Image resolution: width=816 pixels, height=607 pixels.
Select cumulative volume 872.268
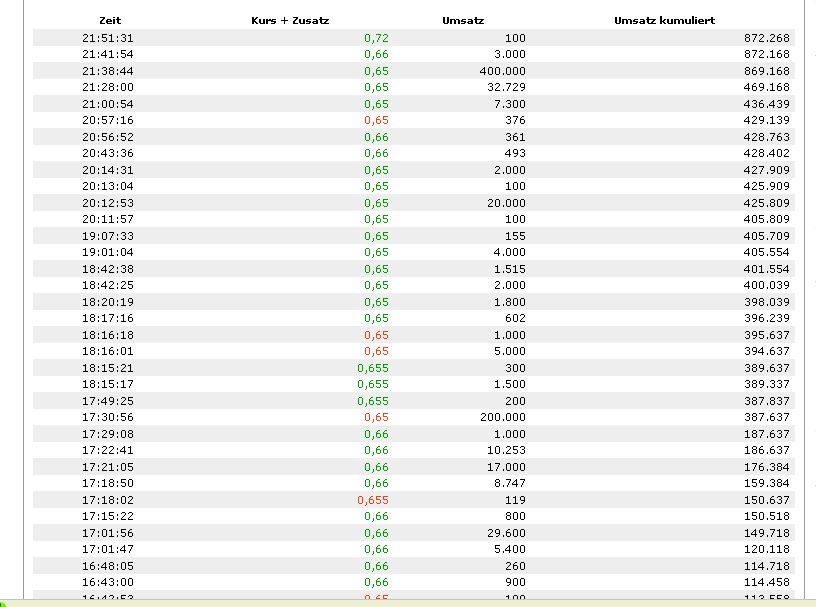767,38
